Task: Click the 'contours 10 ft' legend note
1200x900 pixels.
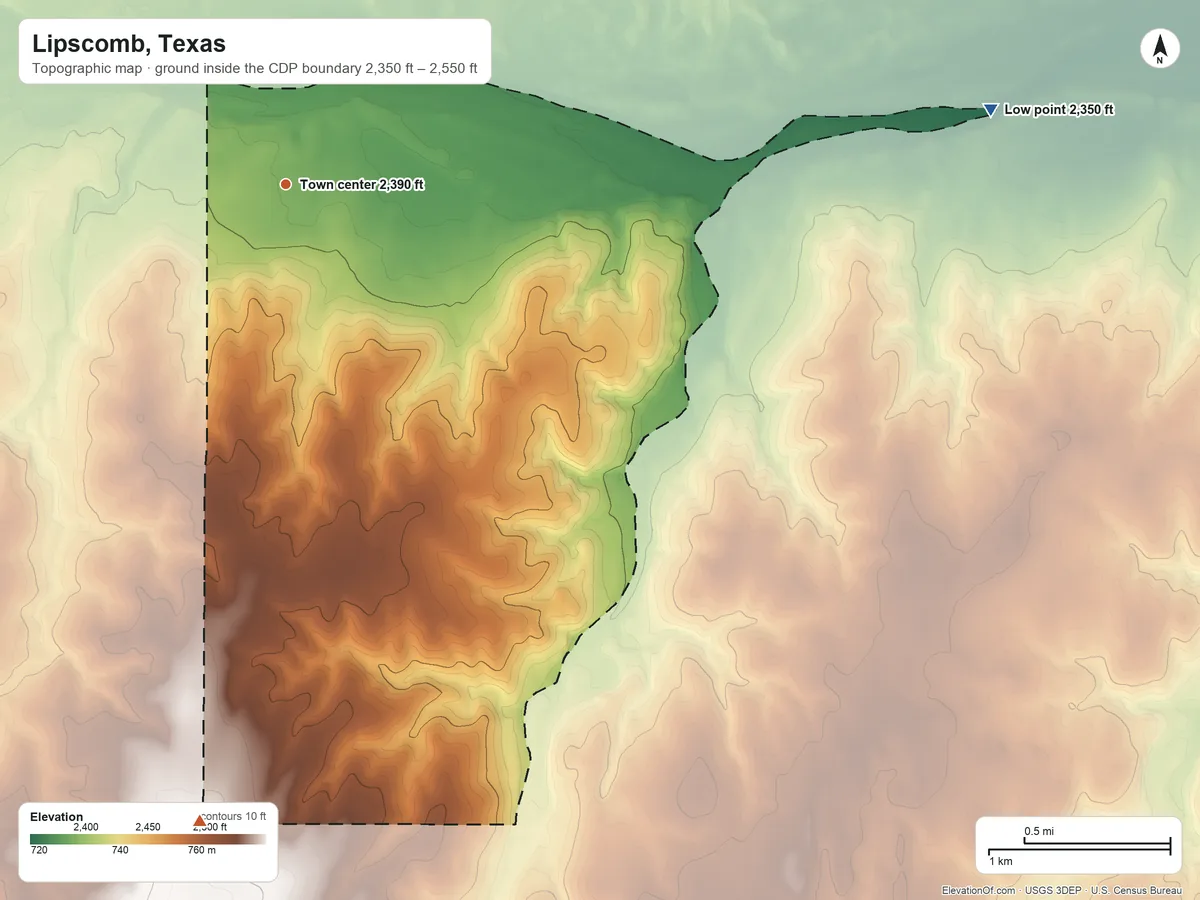Action: (x=236, y=817)
